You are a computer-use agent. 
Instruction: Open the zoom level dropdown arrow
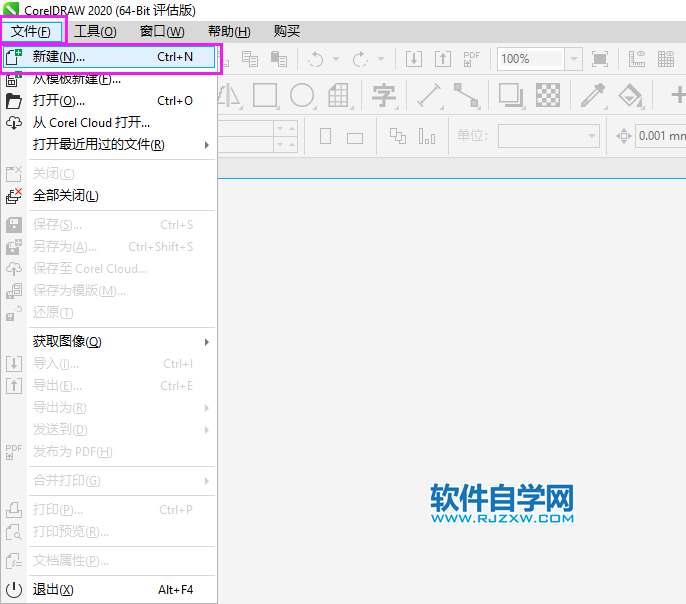(574, 59)
